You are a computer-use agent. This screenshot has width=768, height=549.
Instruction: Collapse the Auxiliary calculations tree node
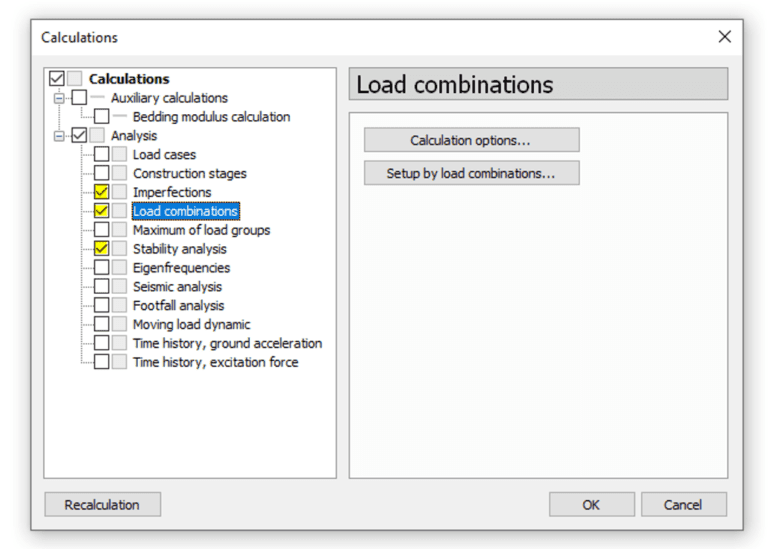click(x=59, y=98)
